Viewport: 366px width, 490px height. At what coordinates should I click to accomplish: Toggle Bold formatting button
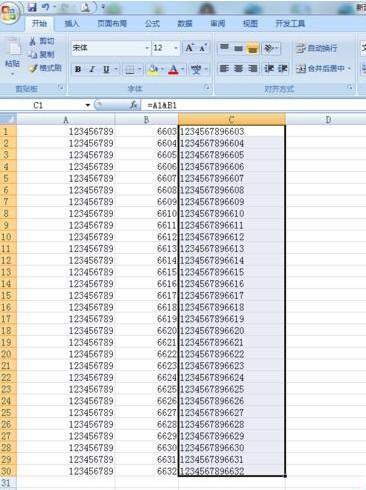(78, 69)
